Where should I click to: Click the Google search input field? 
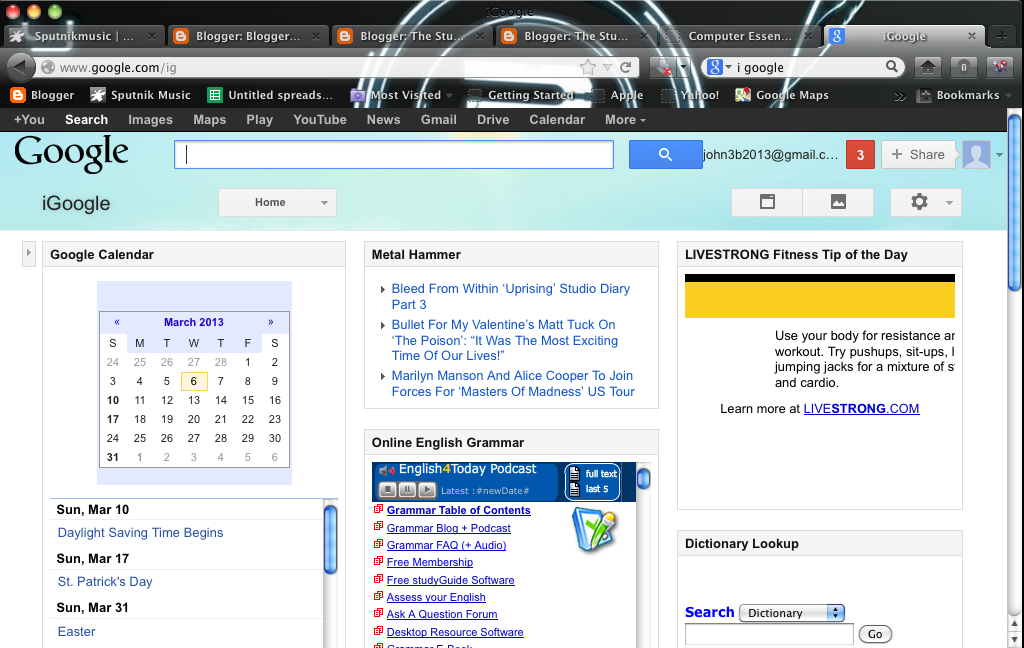click(394, 155)
